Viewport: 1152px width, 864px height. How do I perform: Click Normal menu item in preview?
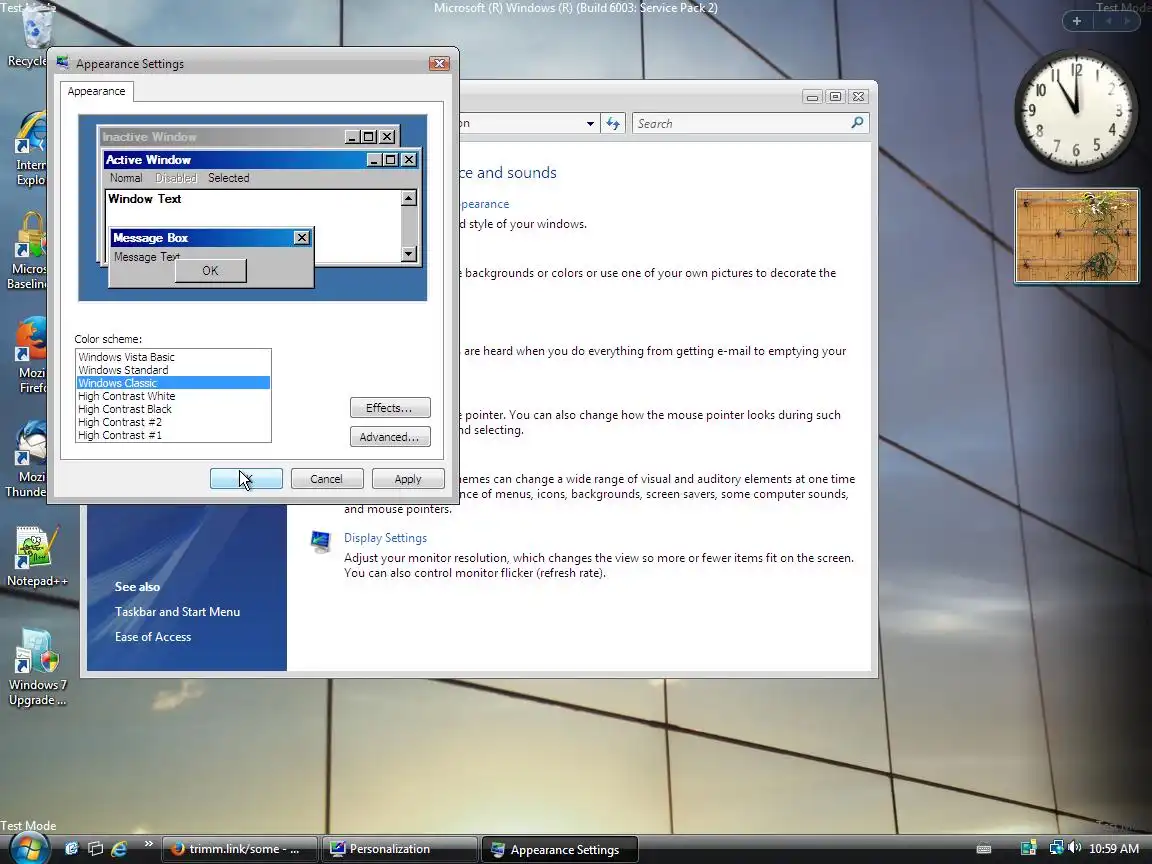[x=126, y=178]
